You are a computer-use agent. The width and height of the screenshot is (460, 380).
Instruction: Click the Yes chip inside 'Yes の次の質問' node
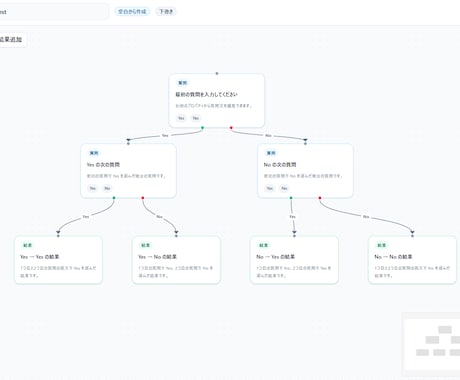pyautogui.click(x=93, y=188)
